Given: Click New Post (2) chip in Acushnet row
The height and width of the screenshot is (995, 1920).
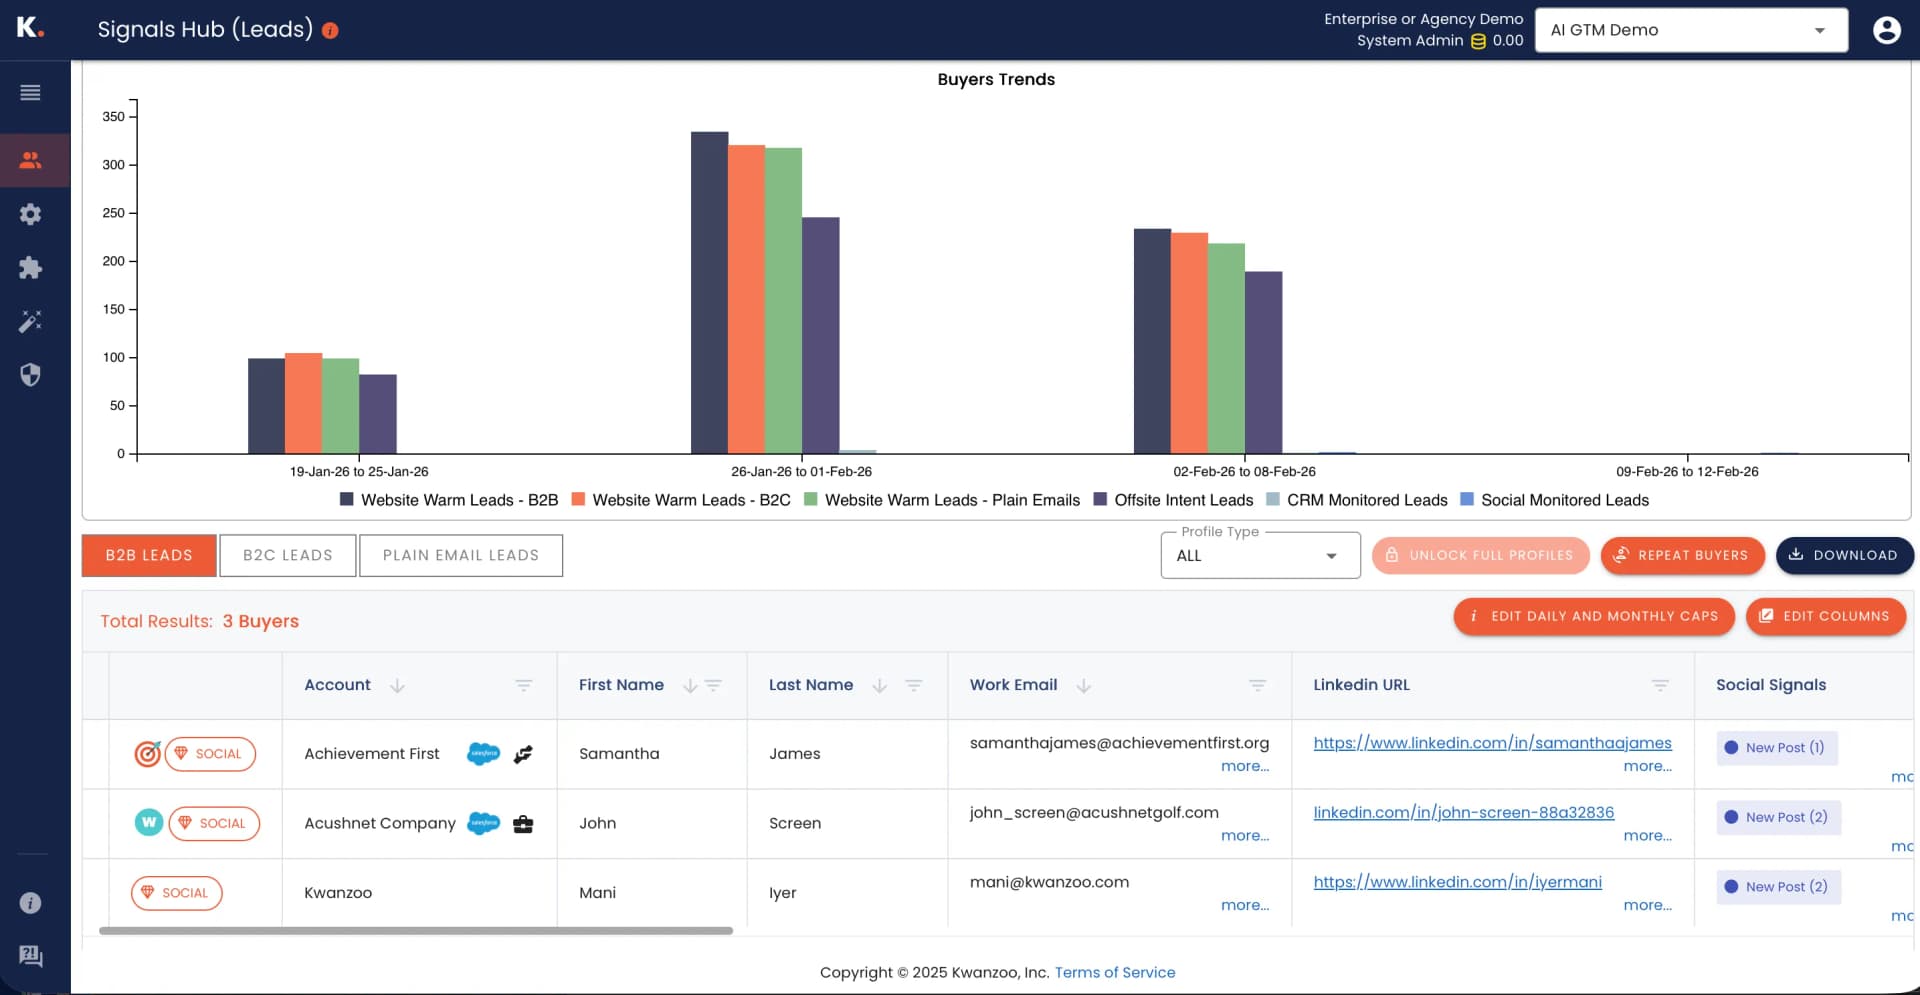Looking at the screenshot, I should click(1779, 818).
